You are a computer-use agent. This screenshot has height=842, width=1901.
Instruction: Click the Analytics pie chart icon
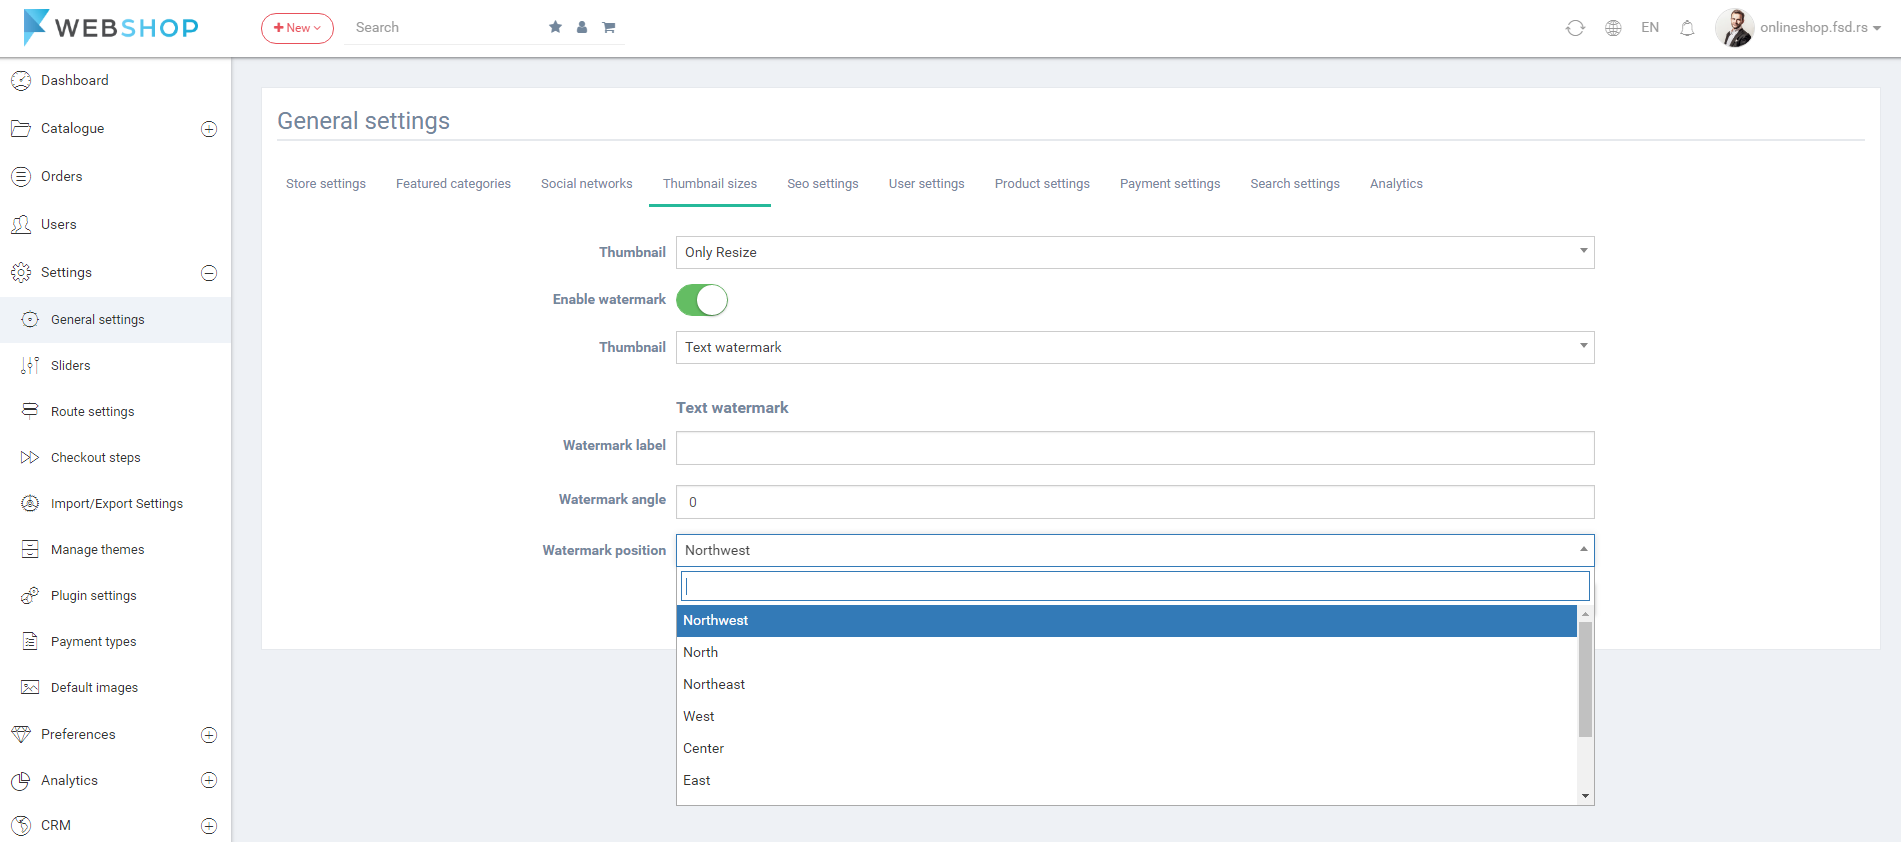(21, 781)
